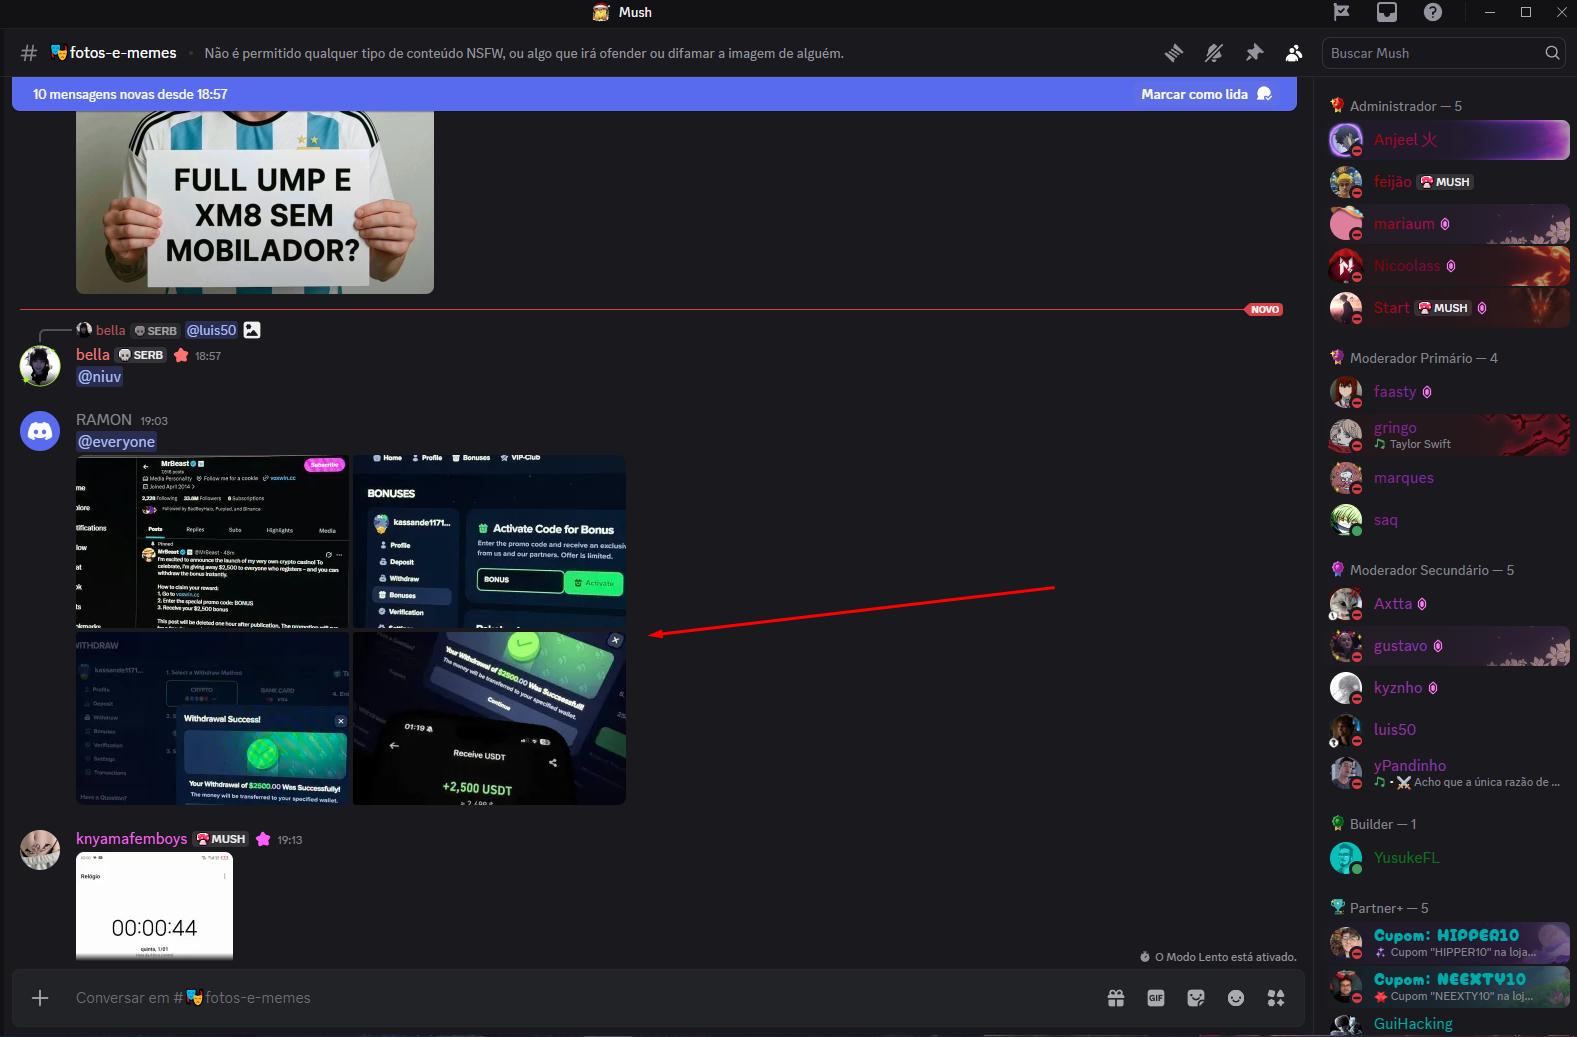Open the Receive USDT screenshot thumbnail
Viewport: 1577px width, 1037px height.
(489, 718)
